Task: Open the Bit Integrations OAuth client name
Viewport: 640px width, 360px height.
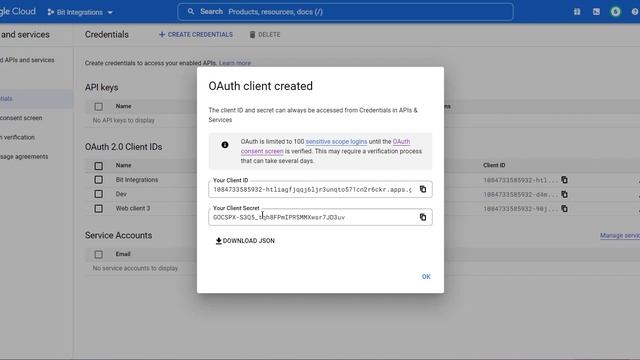Action: click(137, 180)
